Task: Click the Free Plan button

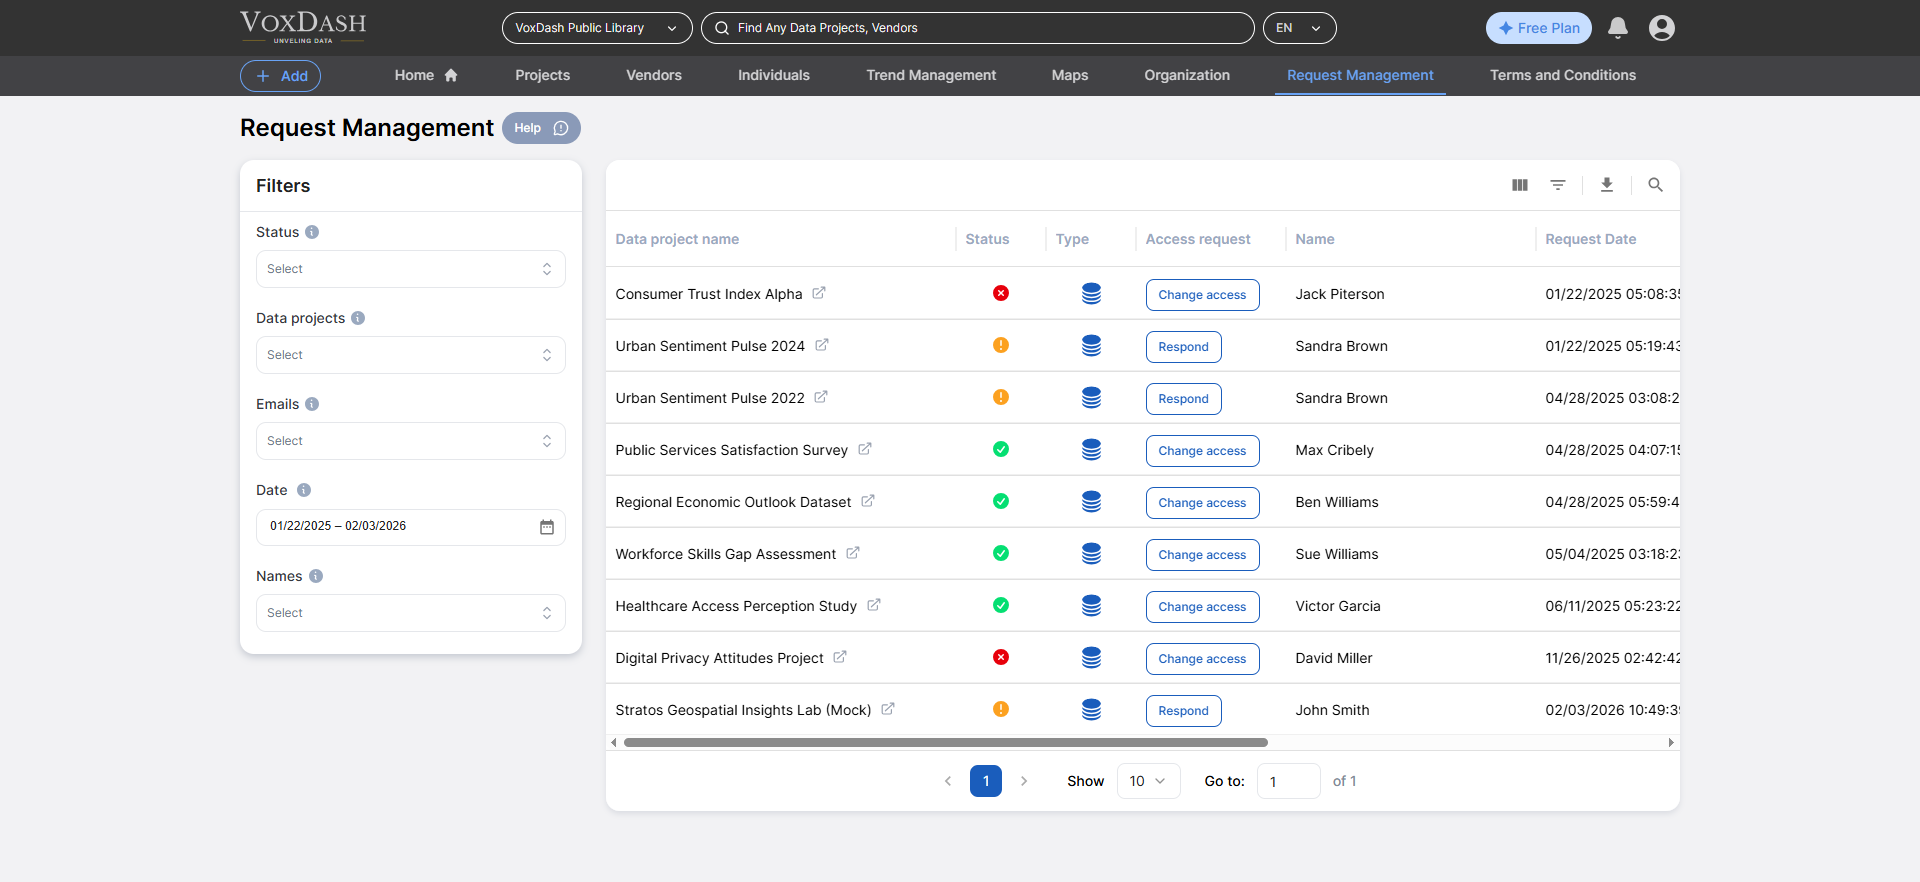Action: (x=1538, y=28)
